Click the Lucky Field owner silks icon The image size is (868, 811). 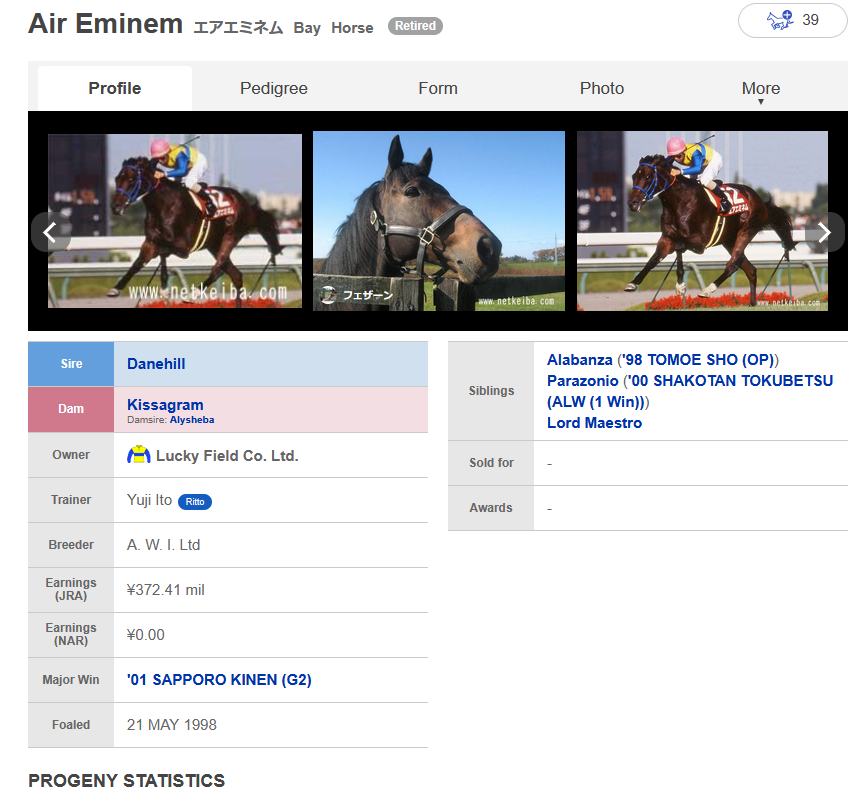(x=138, y=455)
